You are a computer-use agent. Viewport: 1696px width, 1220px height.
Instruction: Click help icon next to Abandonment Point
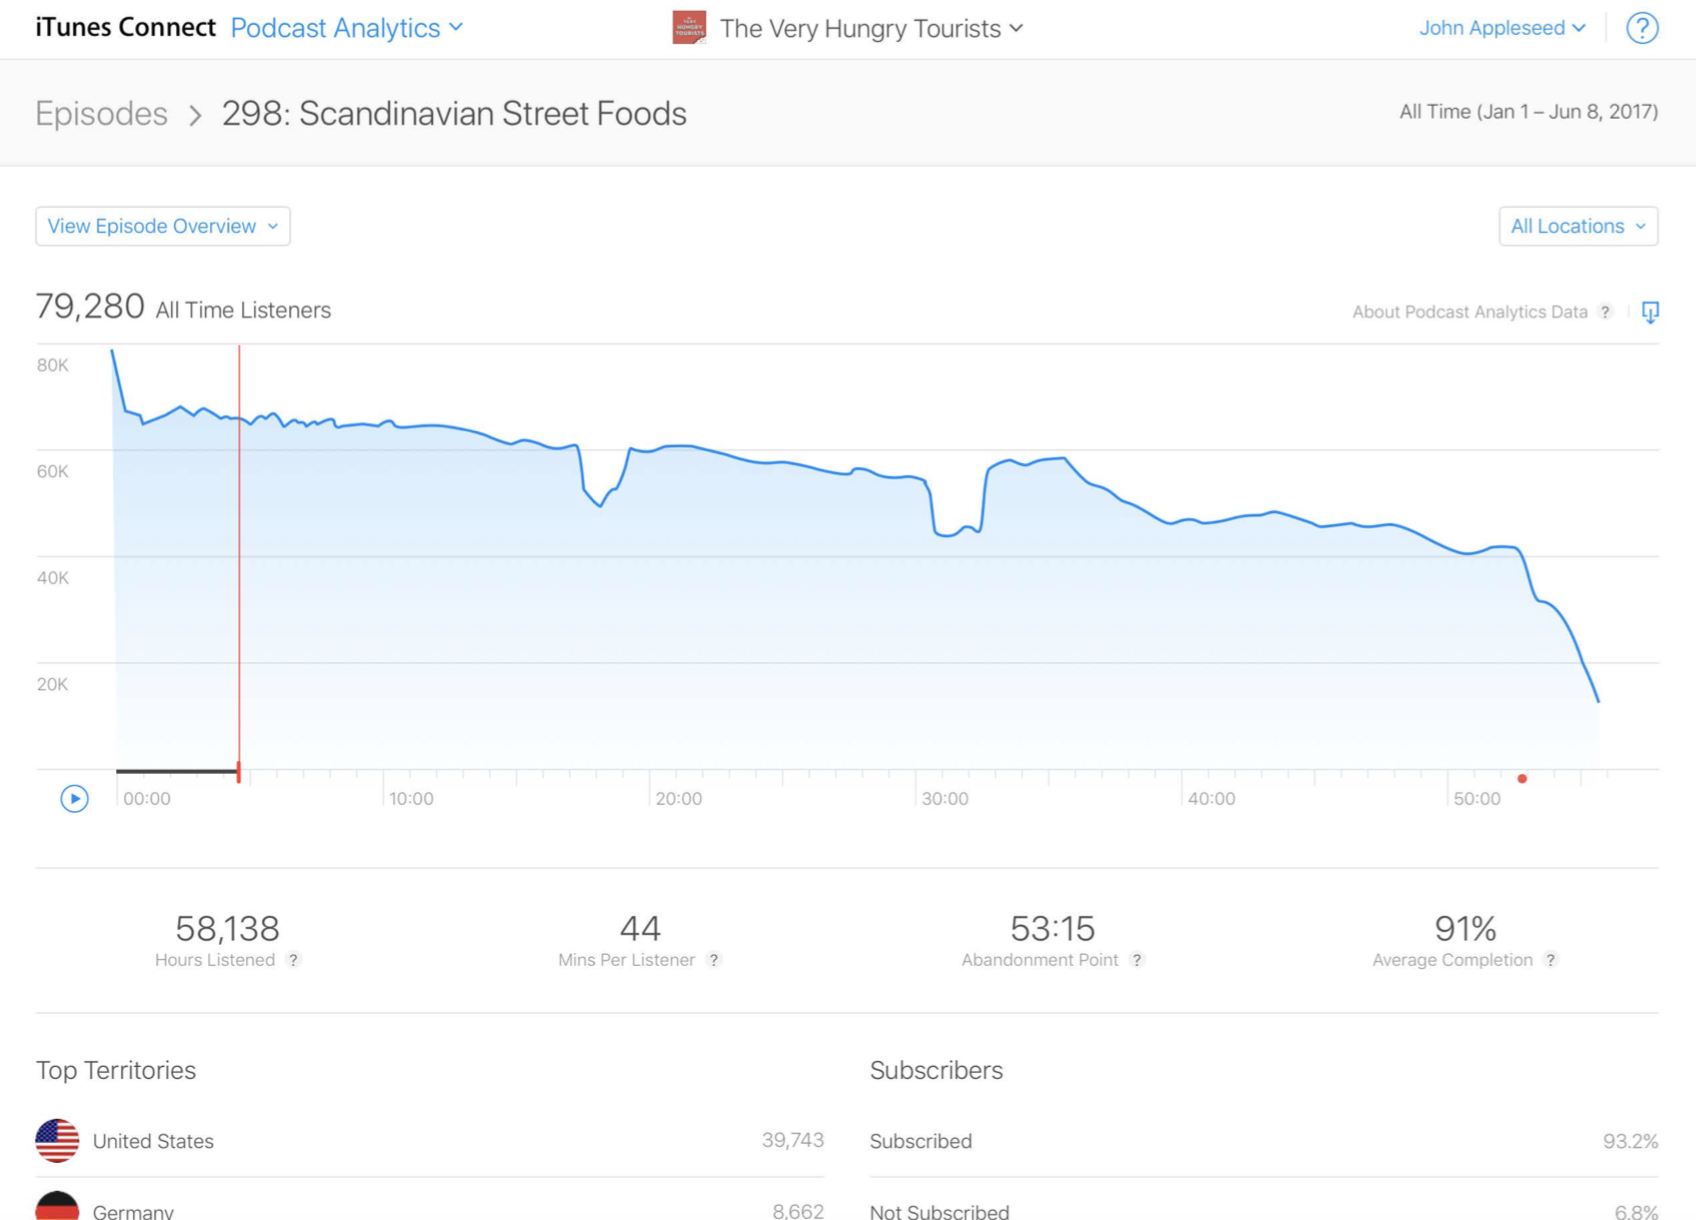[1137, 960]
